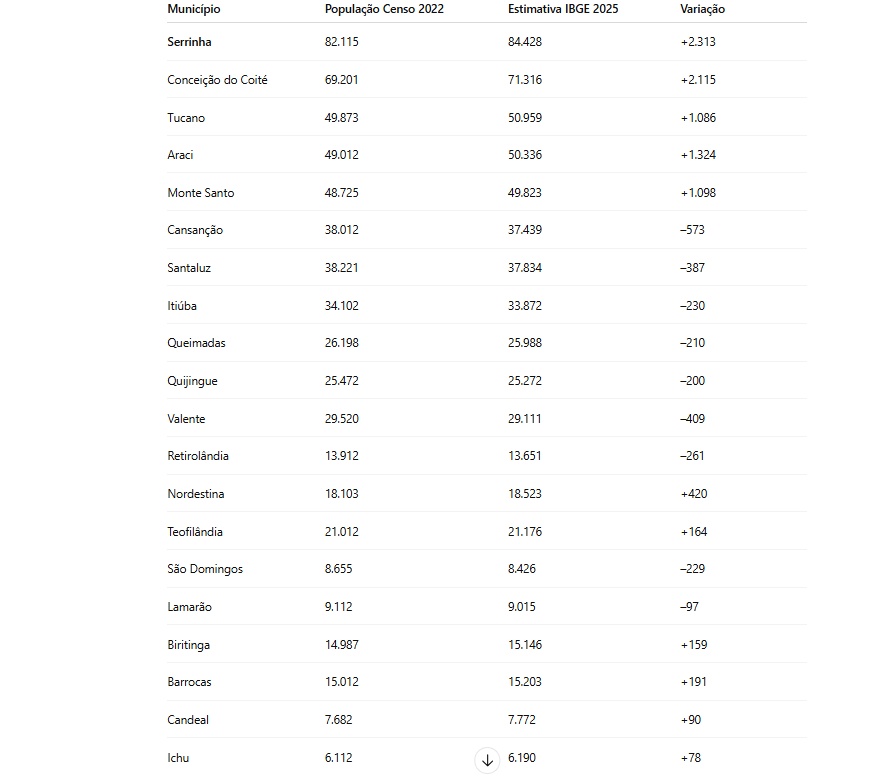Click the População Censo 2022 header
This screenshot has height=783, width=869.
point(384,9)
